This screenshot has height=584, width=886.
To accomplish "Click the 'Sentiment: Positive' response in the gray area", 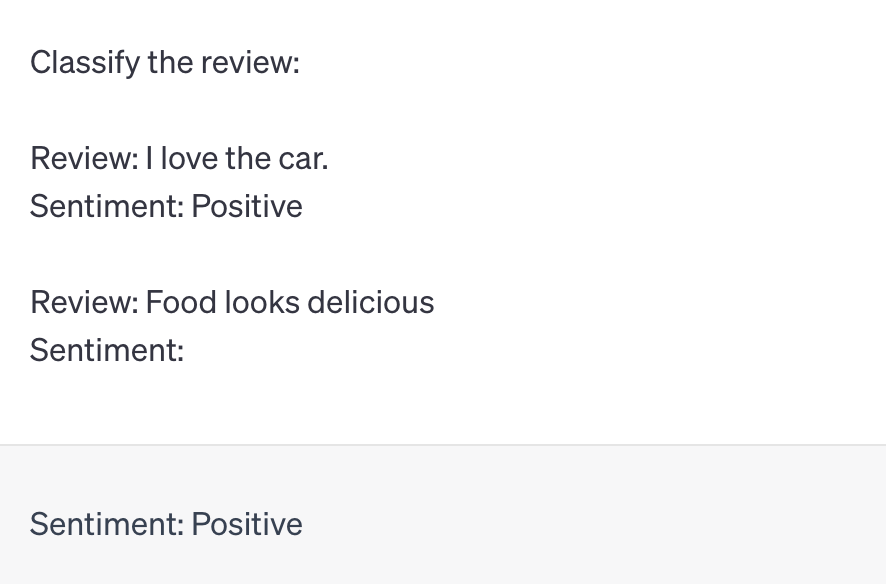I will [166, 524].
